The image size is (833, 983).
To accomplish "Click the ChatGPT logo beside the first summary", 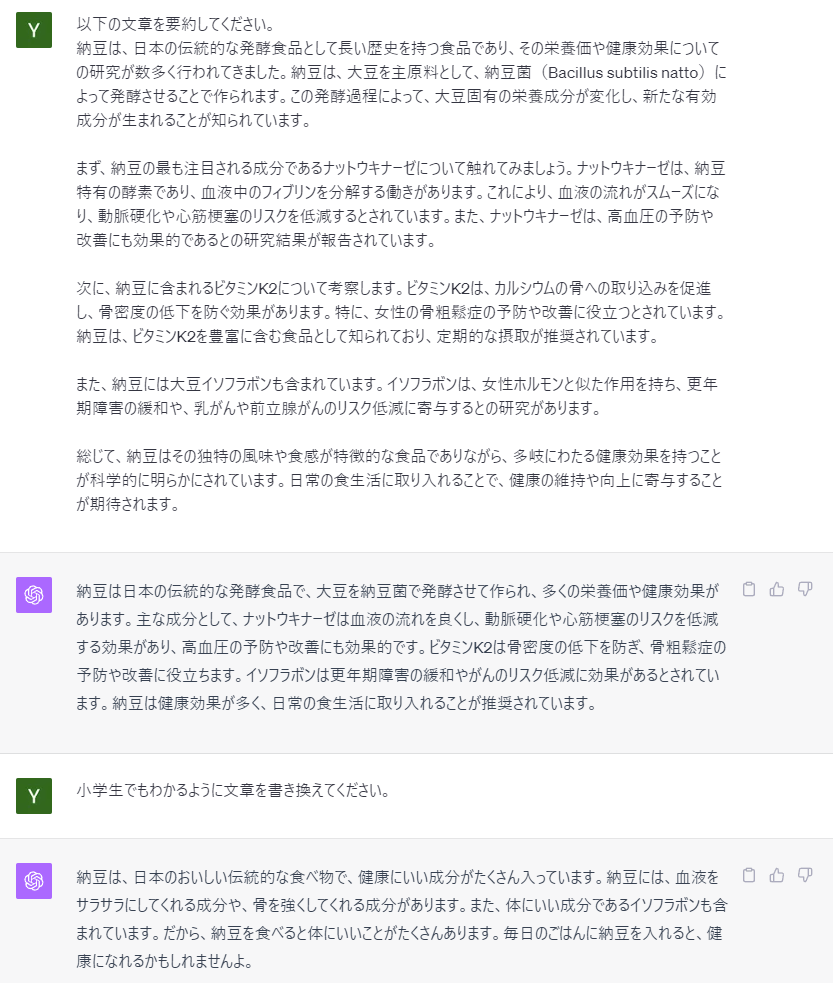I will (x=34, y=595).
